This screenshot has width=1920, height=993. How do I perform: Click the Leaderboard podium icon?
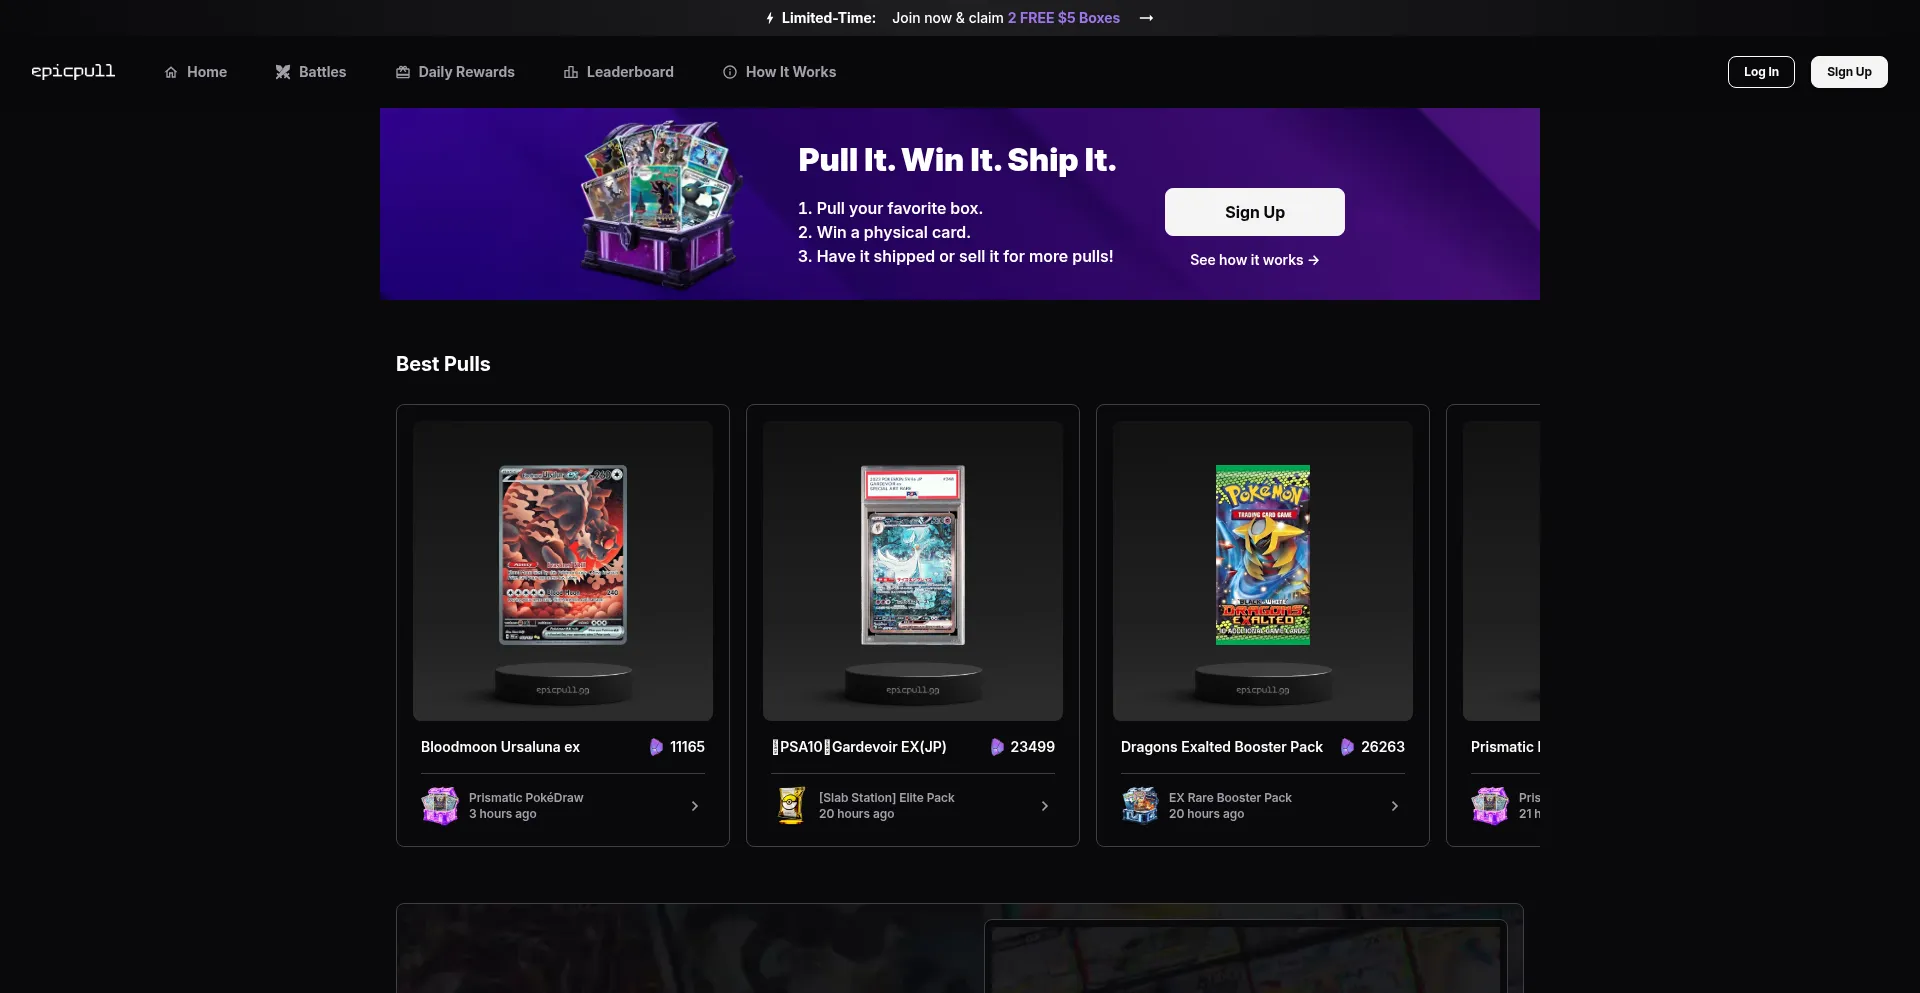click(571, 72)
